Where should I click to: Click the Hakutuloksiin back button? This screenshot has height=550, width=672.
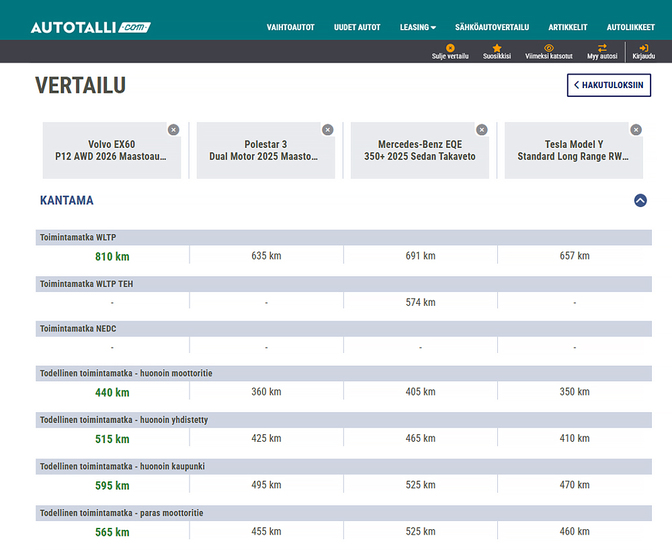[609, 86]
